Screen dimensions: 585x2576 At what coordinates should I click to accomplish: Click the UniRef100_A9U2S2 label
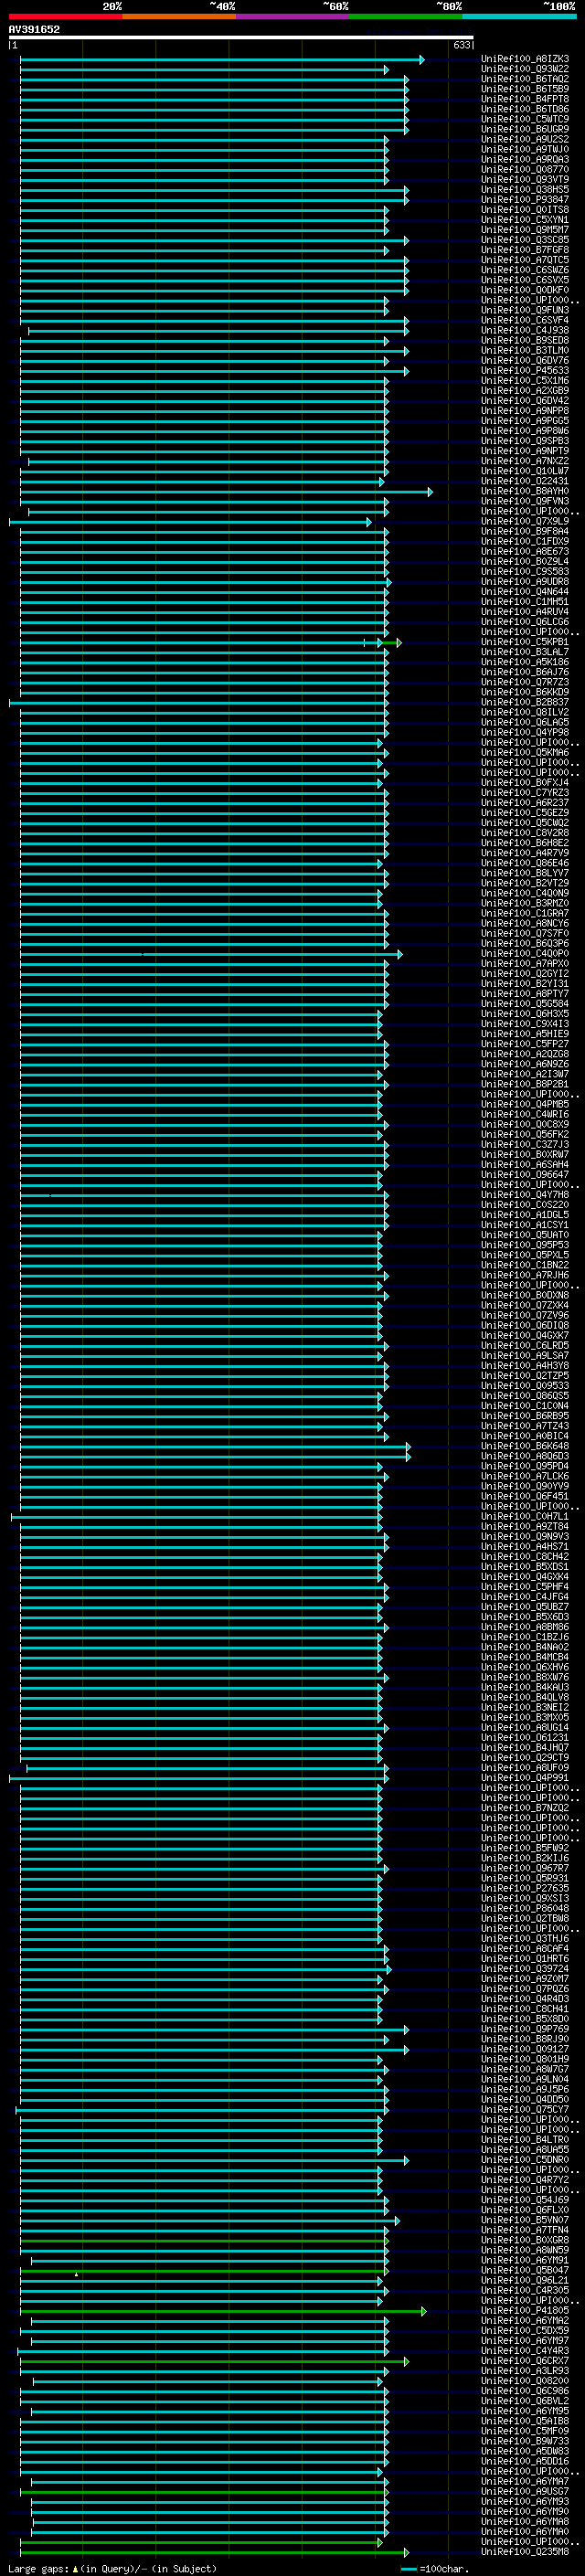pos(525,139)
